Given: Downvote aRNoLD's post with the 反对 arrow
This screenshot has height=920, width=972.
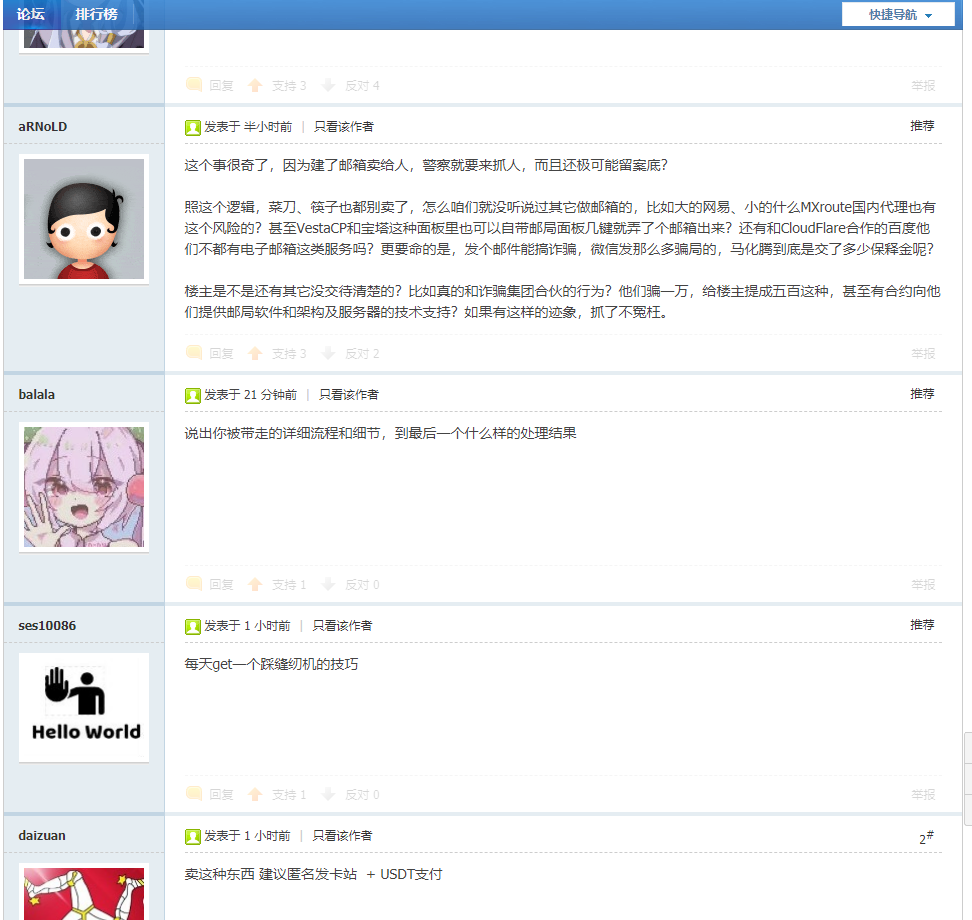Looking at the screenshot, I should [328, 353].
